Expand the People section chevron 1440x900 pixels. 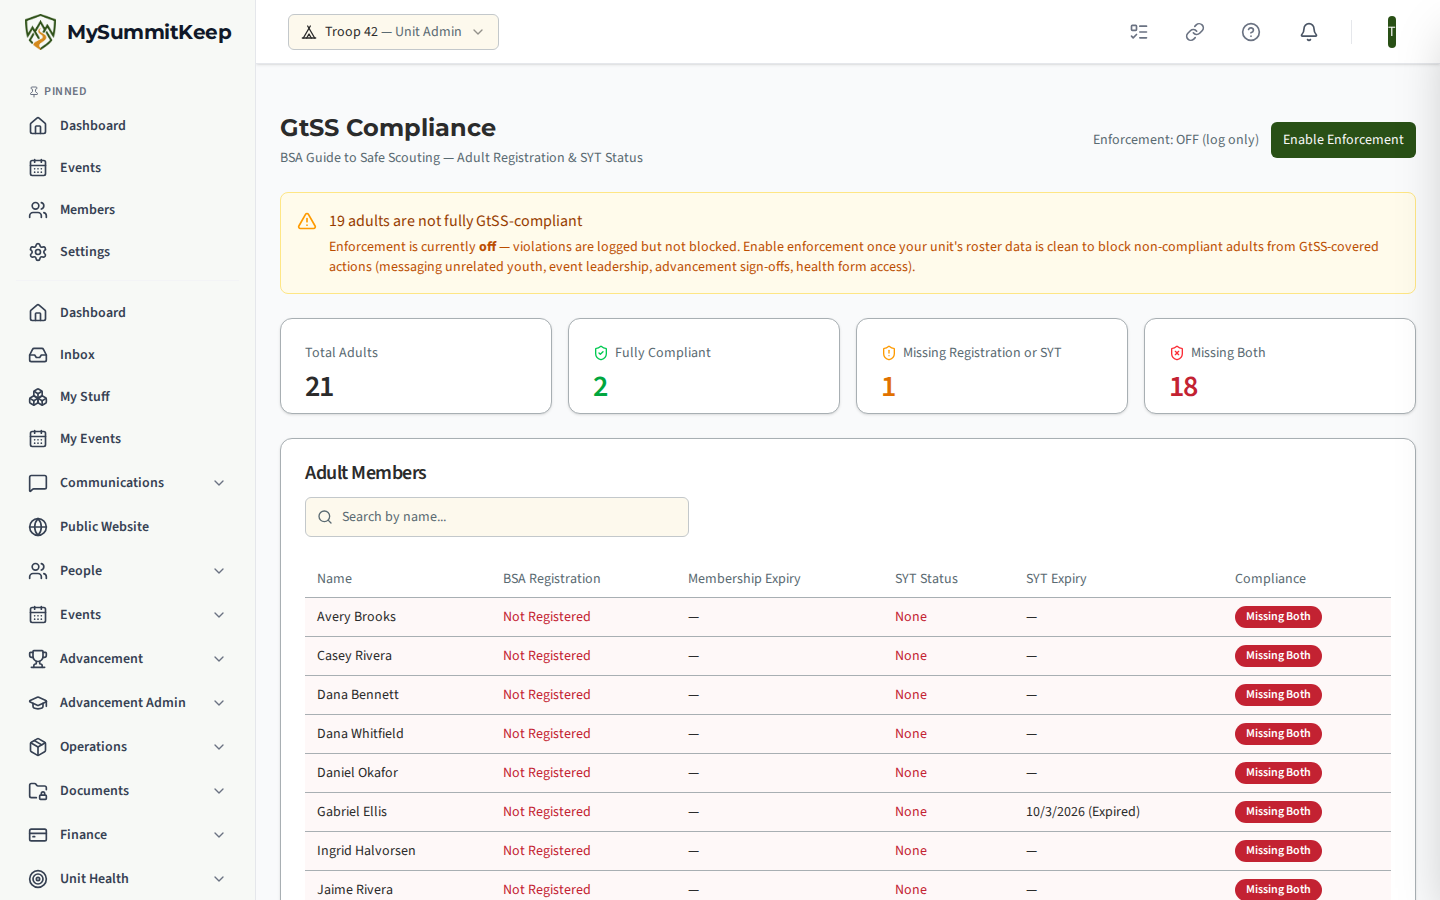pyautogui.click(x=219, y=571)
